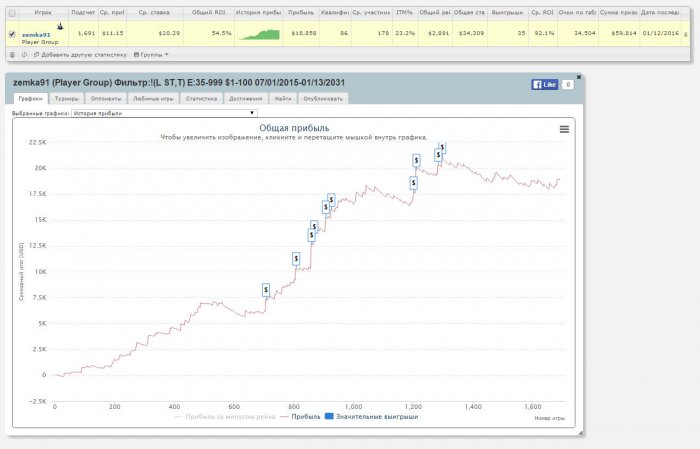This screenshot has height=449, width=700.
Task: Sort by the 'Общий ROI' column header
Action: point(208,13)
